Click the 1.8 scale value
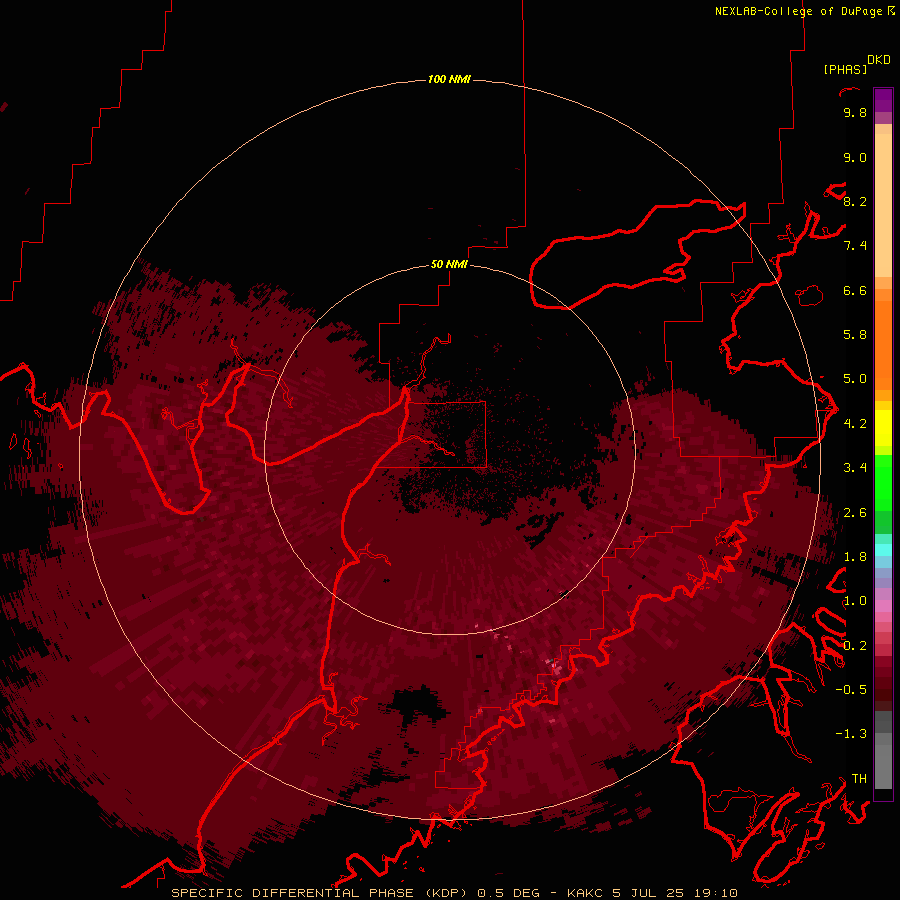The image size is (900, 900). tap(855, 557)
